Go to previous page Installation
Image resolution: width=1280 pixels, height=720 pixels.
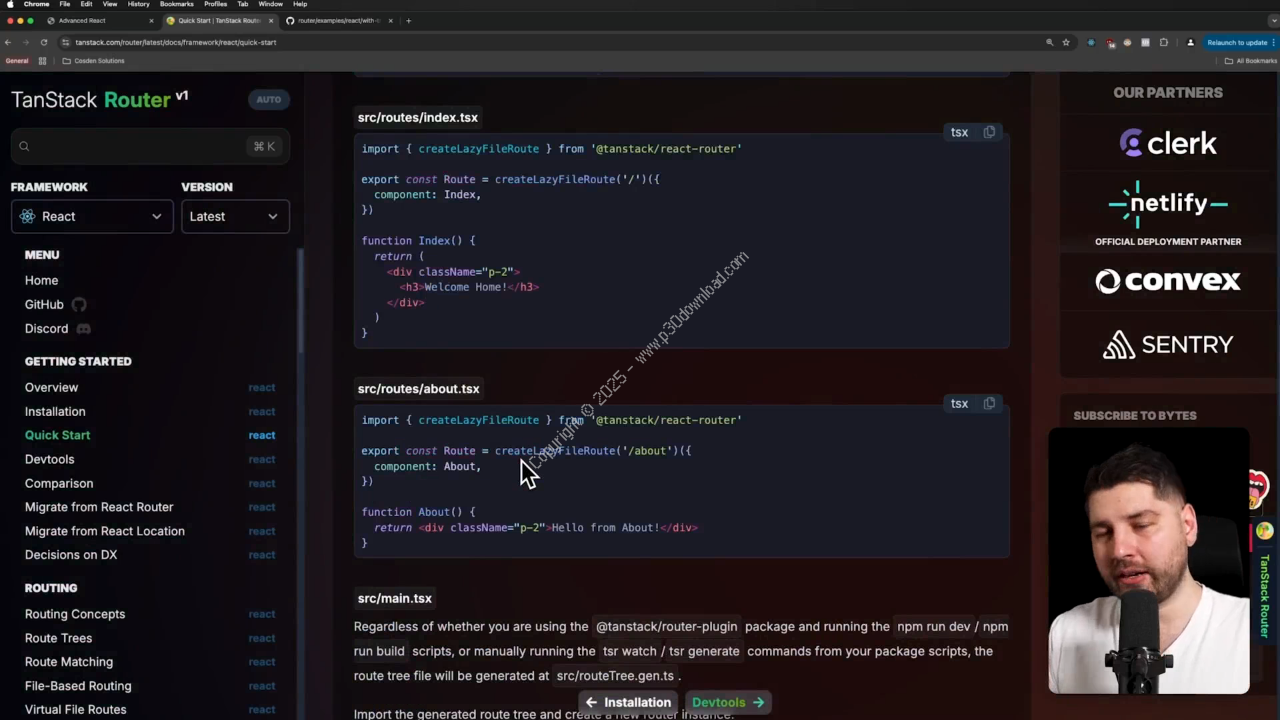pyautogui.click(x=628, y=702)
